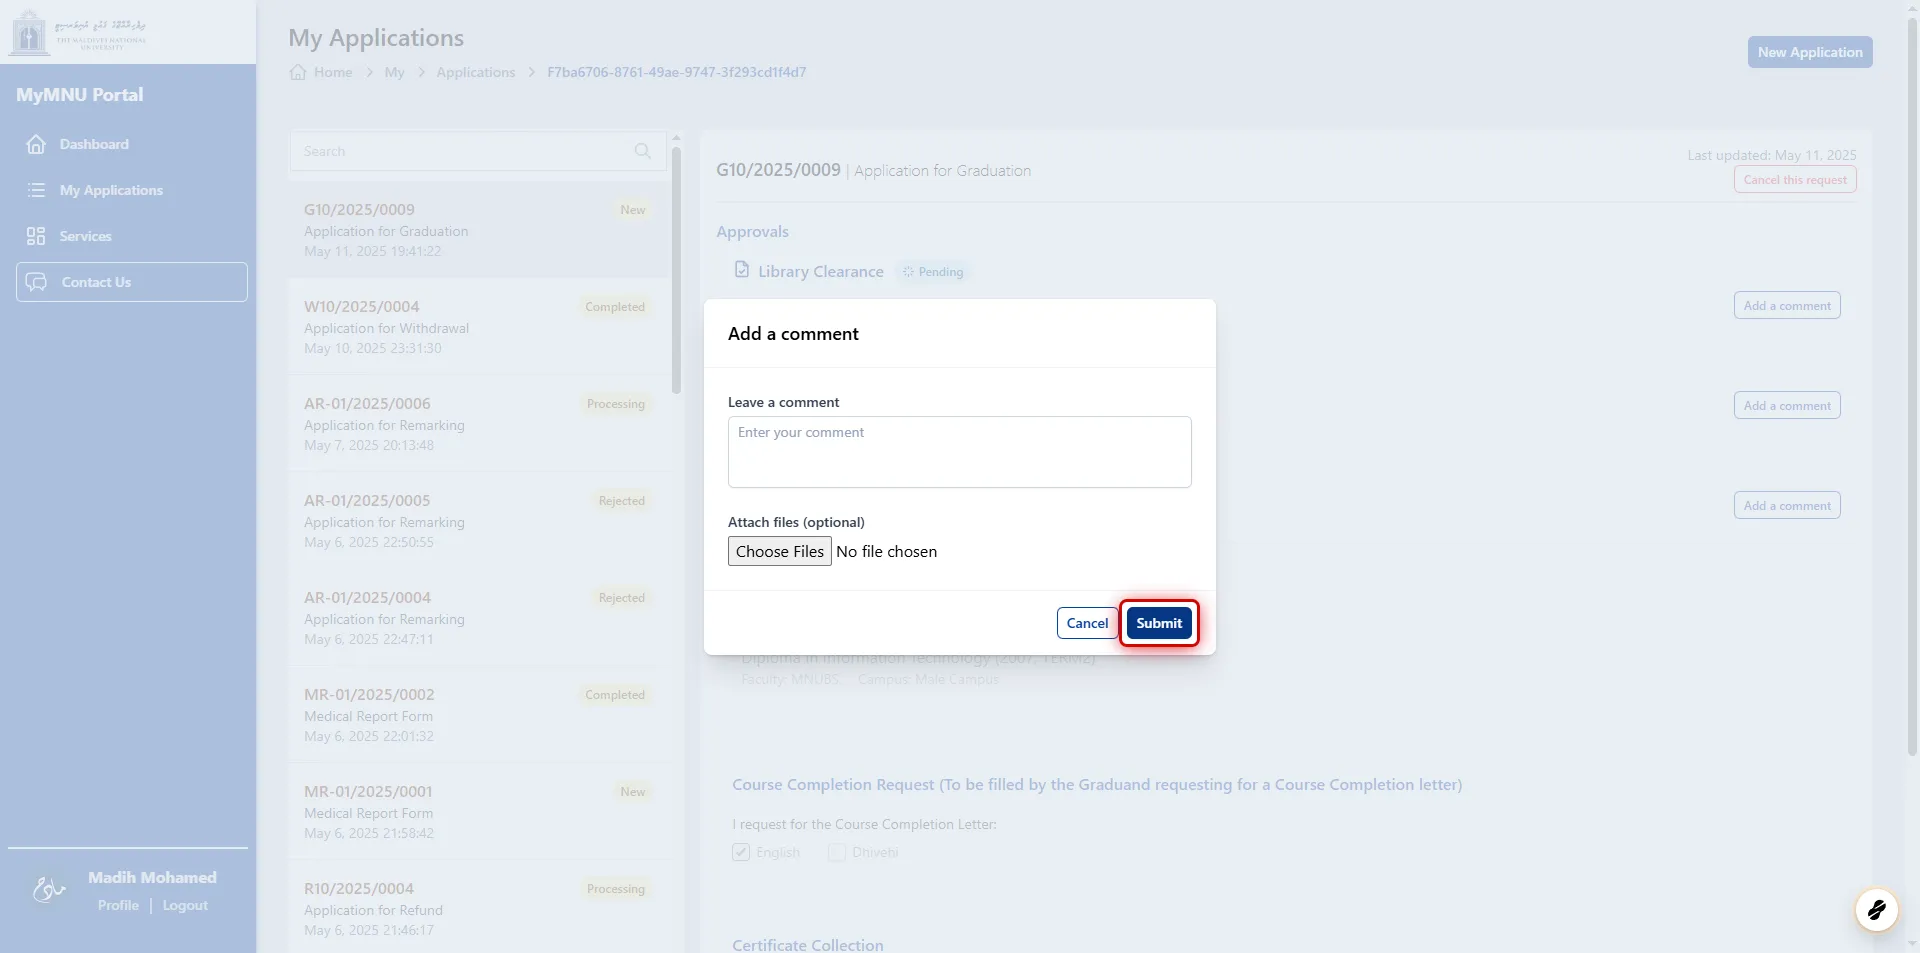
Task: Click the Logout link
Action: pyautogui.click(x=185, y=905)
